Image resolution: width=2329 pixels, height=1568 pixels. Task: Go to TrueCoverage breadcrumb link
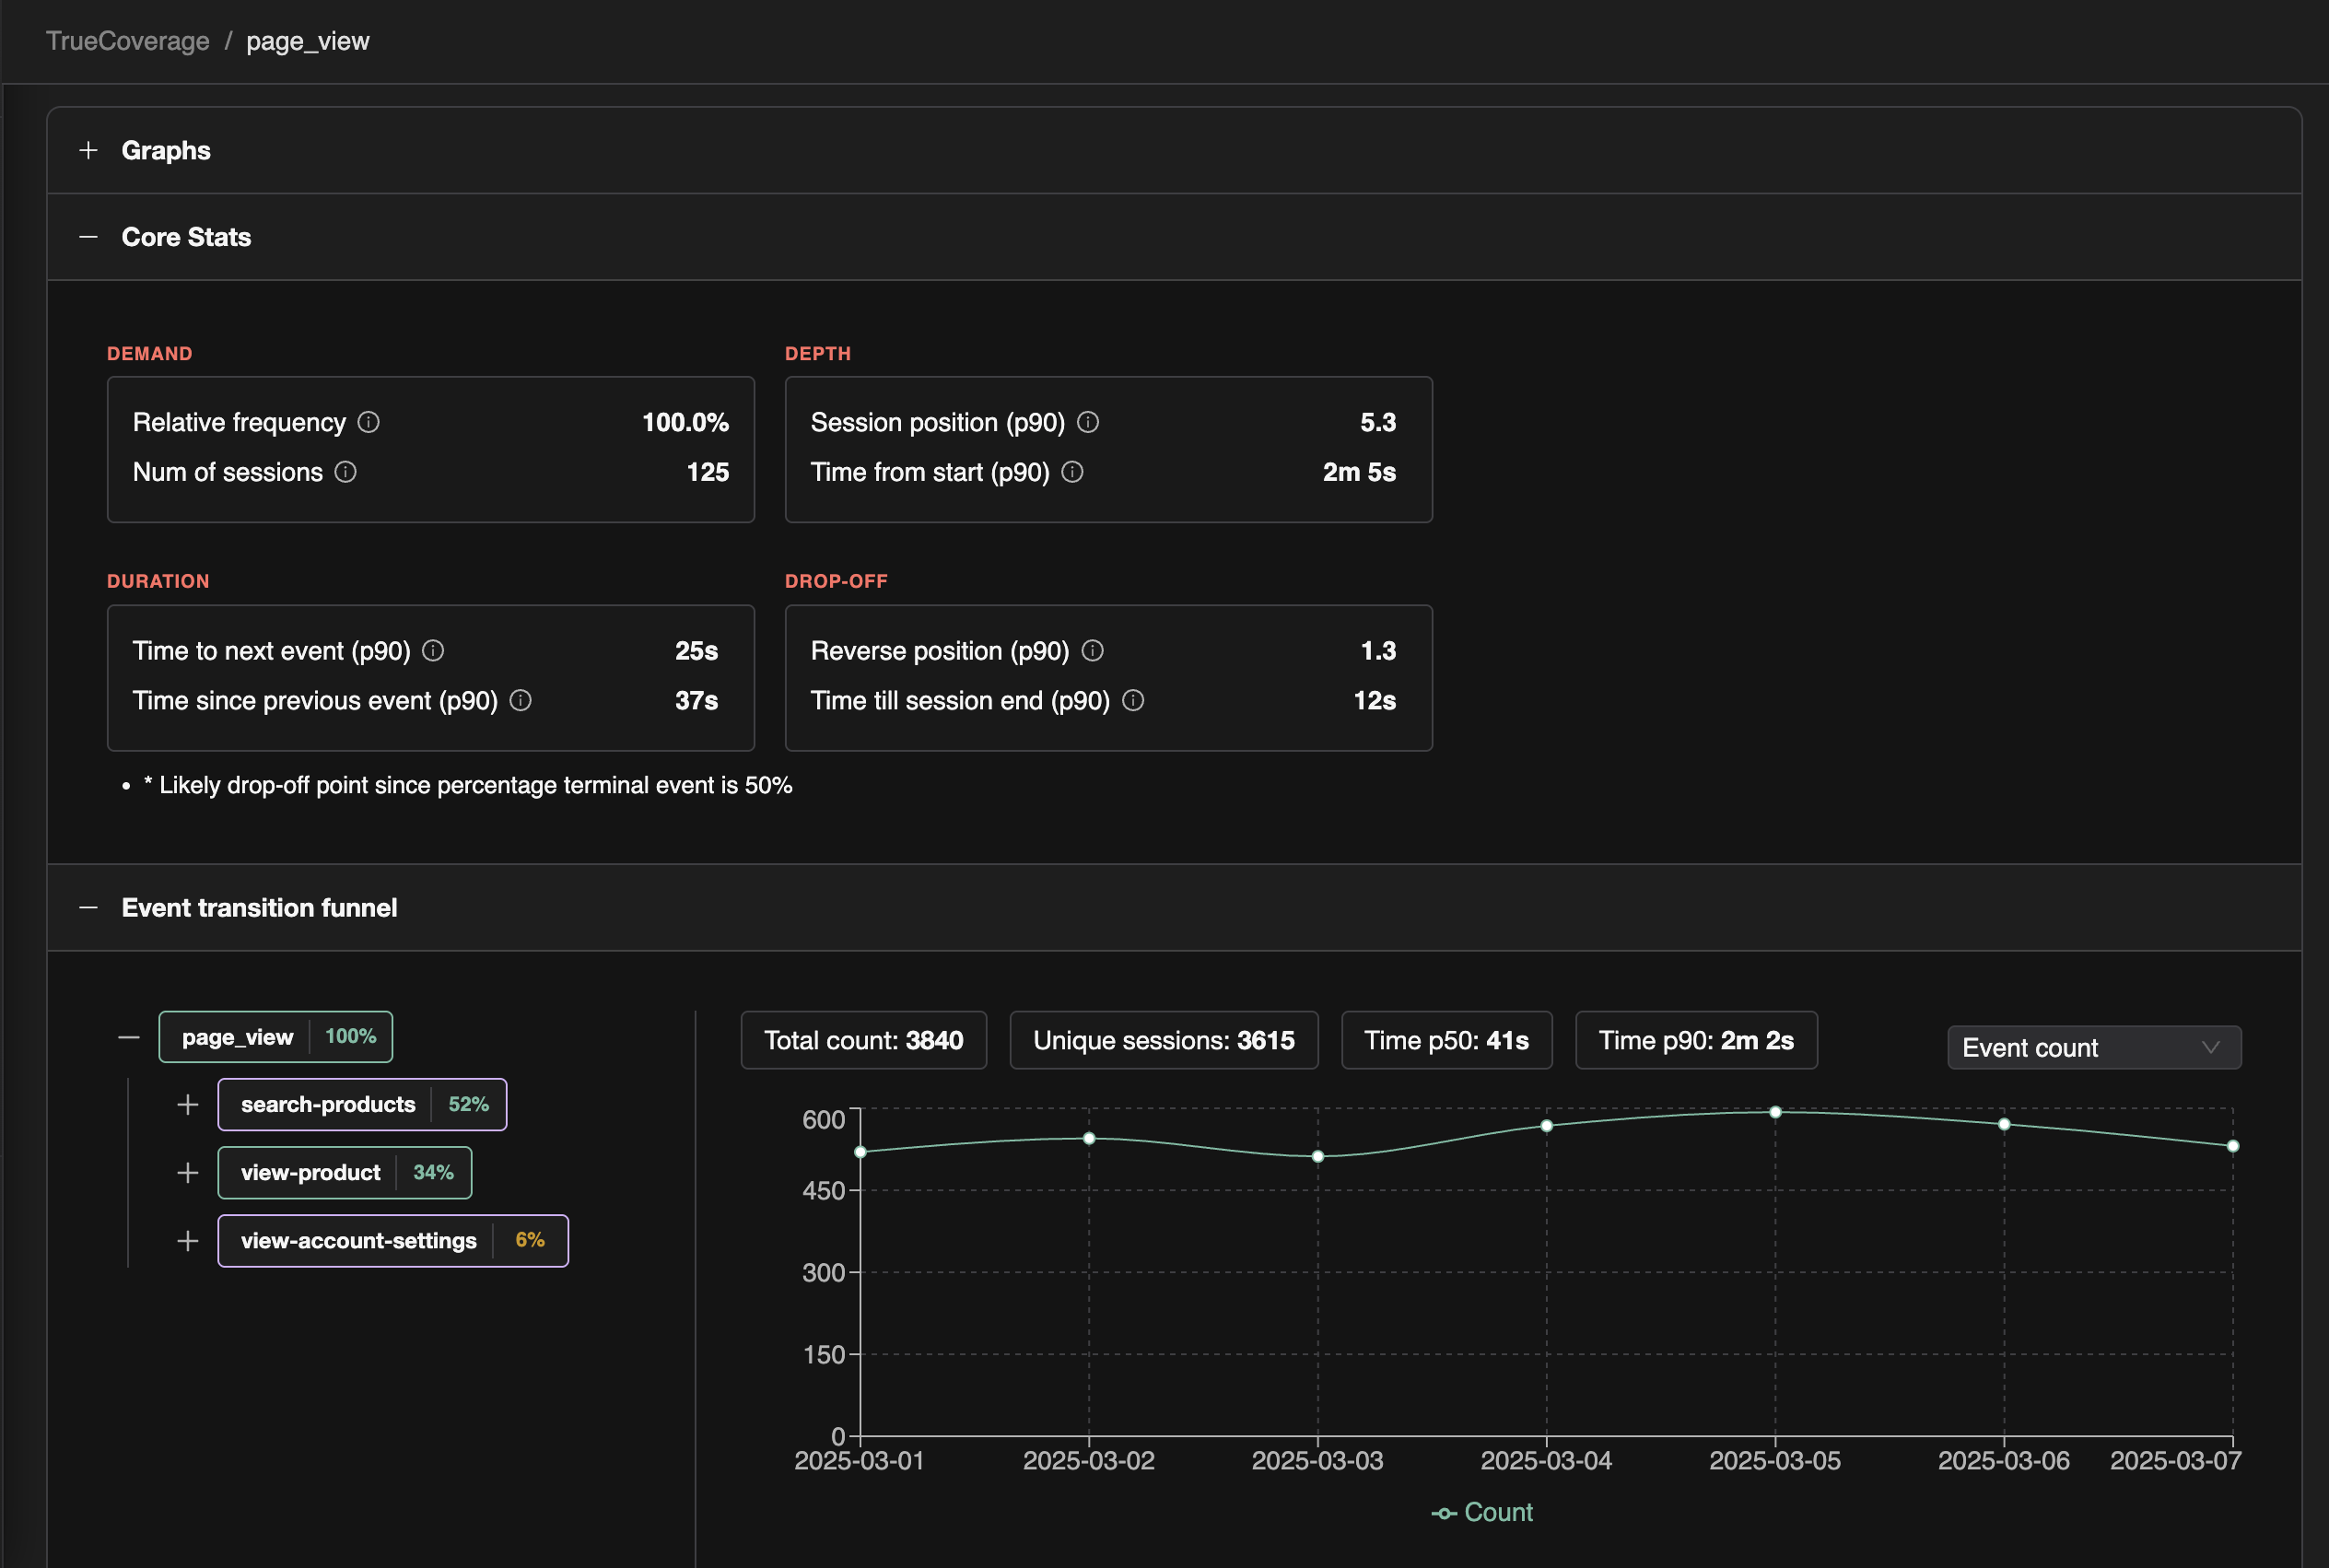[128, 41]
